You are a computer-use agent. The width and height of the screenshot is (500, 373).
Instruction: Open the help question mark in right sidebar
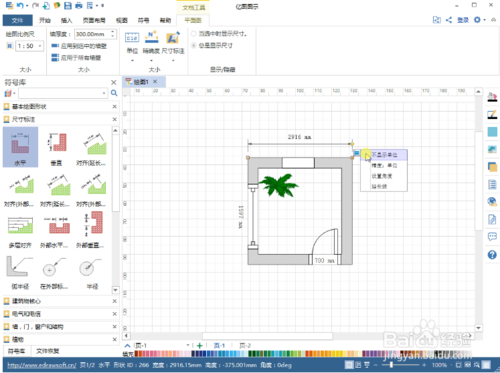pos(492,255)
